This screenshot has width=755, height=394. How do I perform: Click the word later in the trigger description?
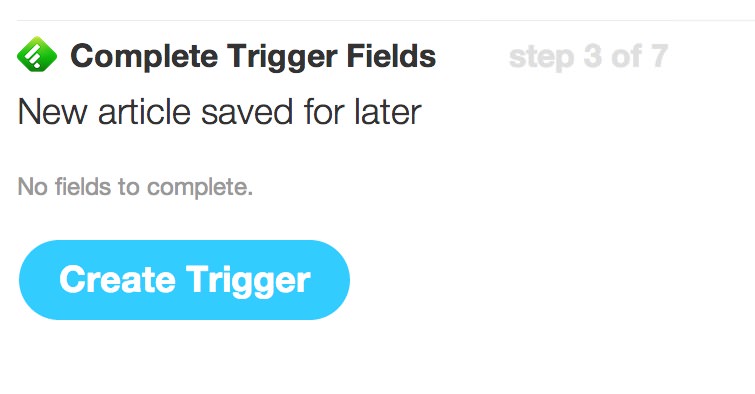[388, 112]
